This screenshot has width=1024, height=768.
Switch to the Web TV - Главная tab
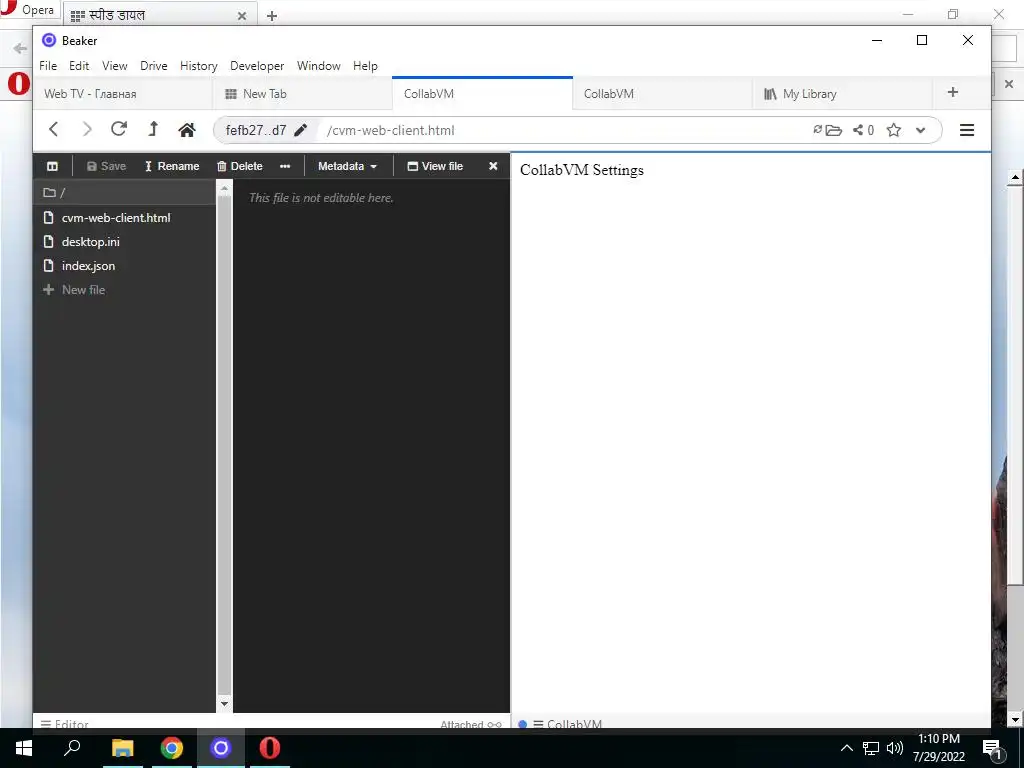click(x=122, y=93)
